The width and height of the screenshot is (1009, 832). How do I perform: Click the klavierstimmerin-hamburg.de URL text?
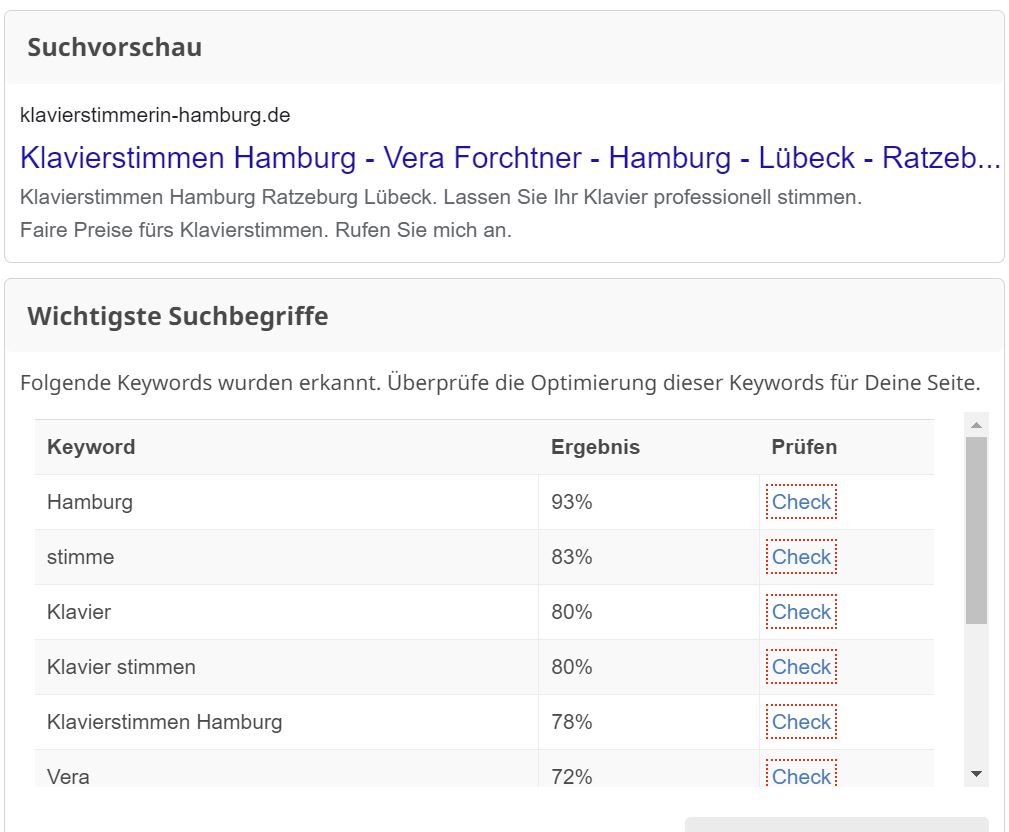point(155,115)
